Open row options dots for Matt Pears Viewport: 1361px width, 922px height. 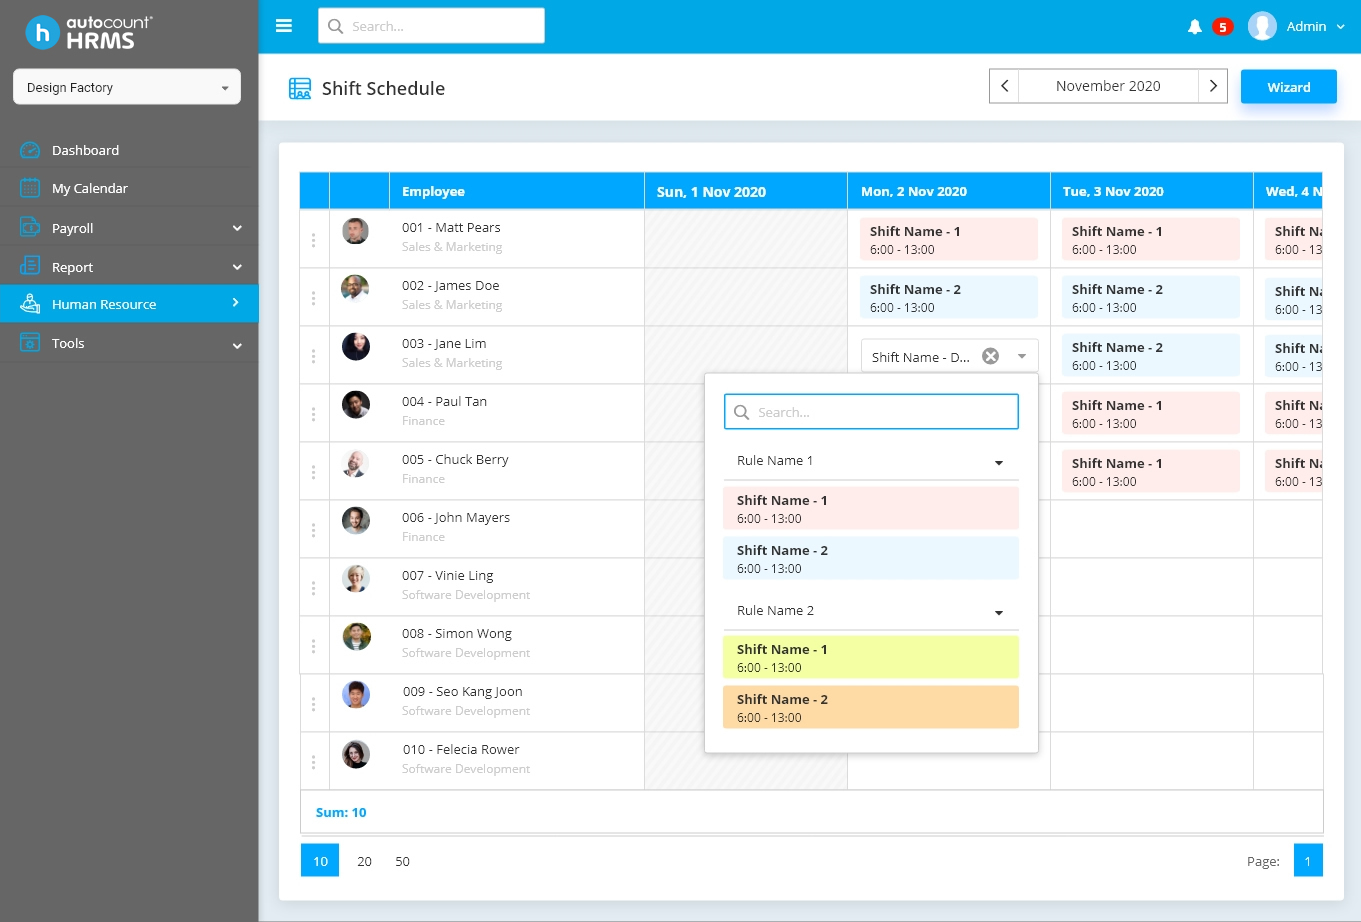pos(314,240)
